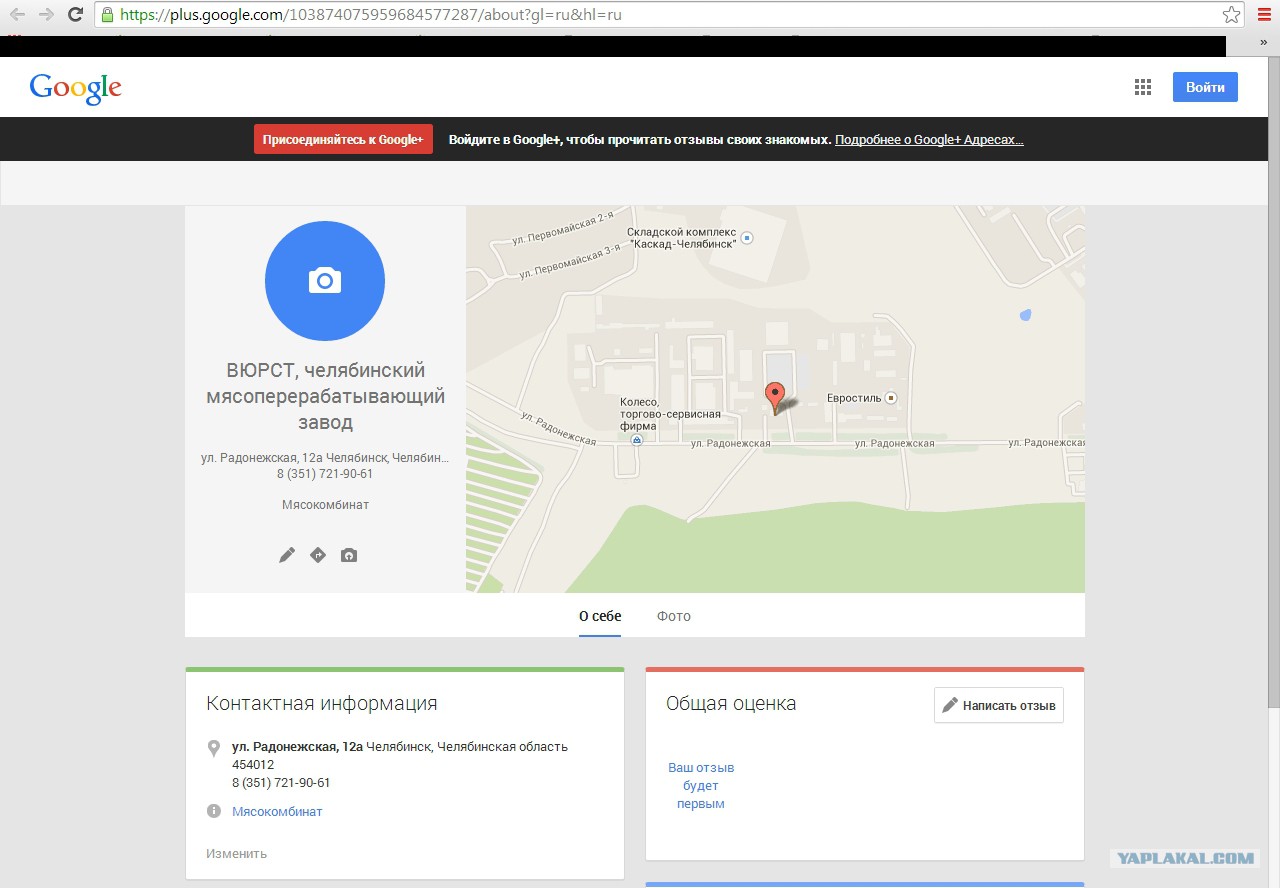Sign in with the Войти button
The width and height of the screenshot is (1280, 888).
tap(1205, 87)
